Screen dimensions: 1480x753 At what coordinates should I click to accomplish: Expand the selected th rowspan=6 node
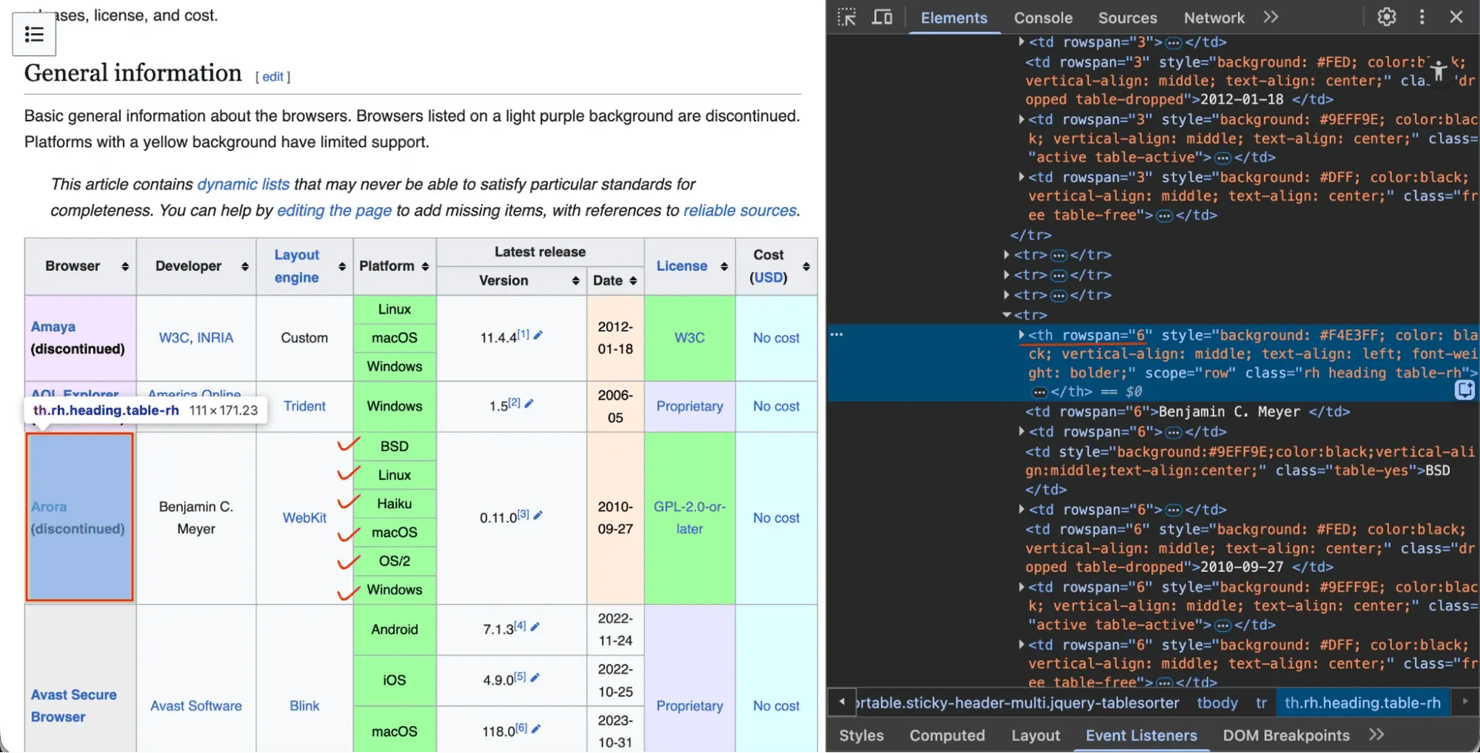tap(1021, 335)
